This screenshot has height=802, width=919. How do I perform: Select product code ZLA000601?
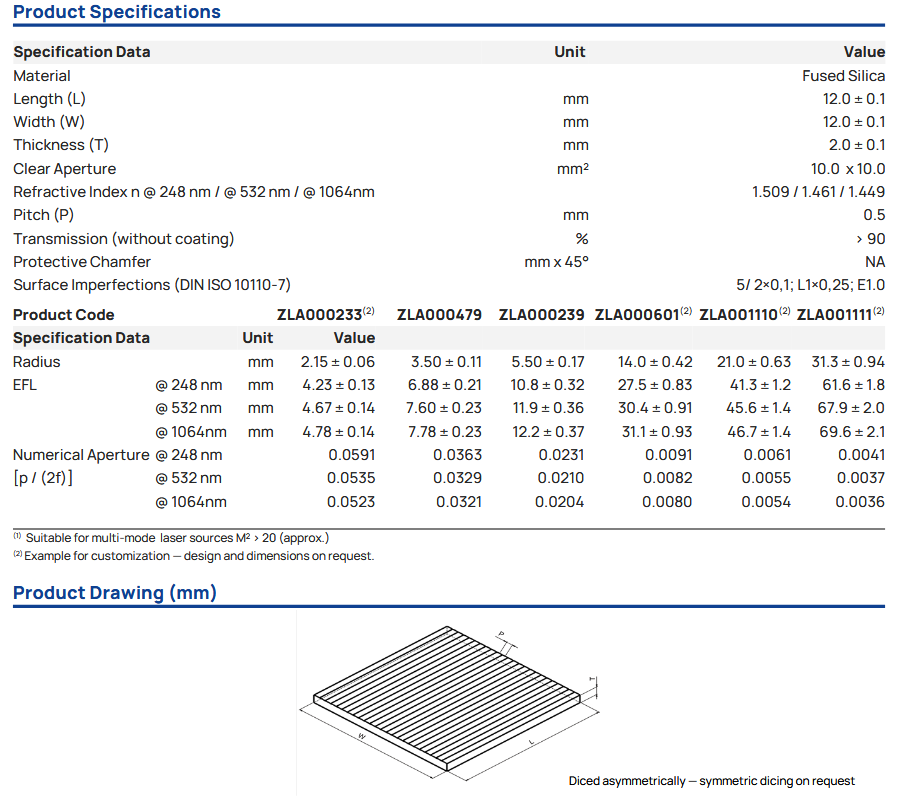[638, 315]
